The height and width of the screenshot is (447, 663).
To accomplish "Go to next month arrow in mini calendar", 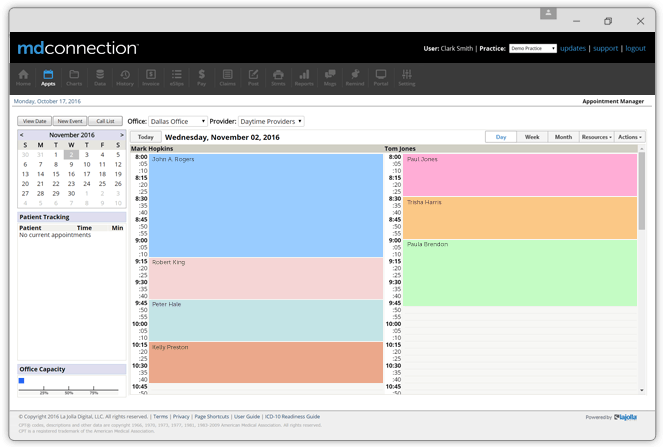I will point(122,135).
